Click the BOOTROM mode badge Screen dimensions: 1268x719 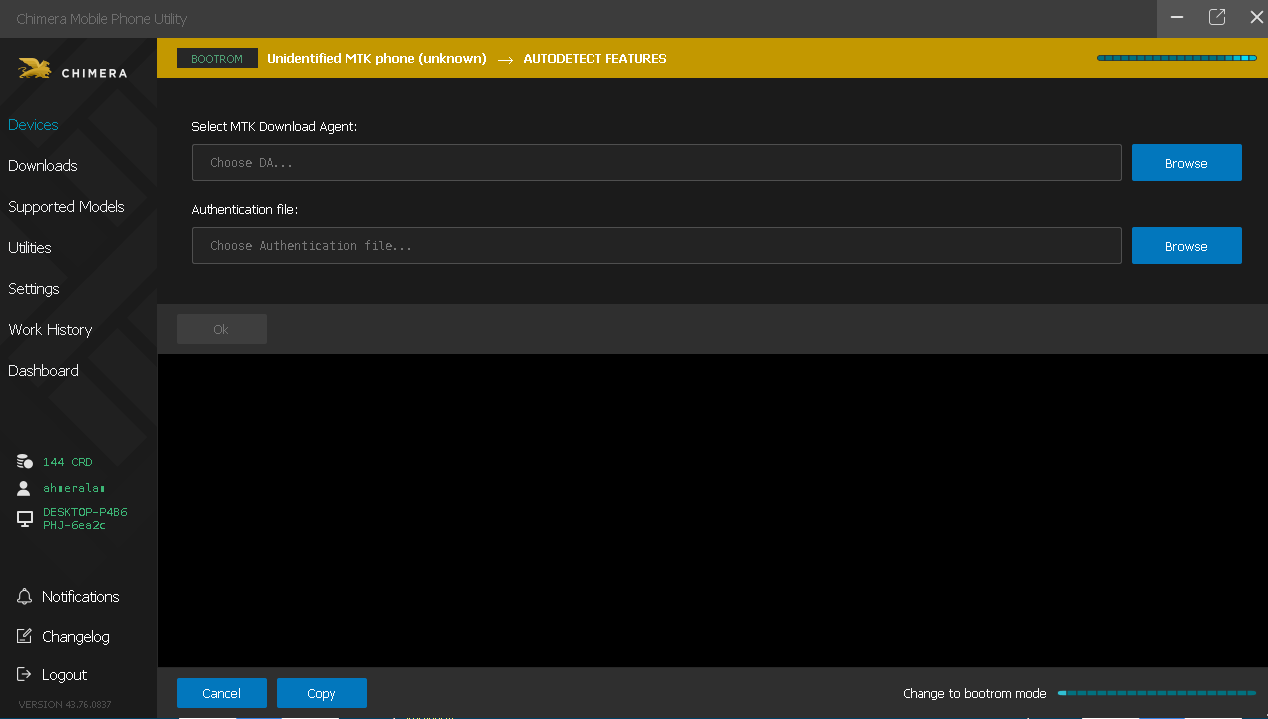[x=217, y=59]
